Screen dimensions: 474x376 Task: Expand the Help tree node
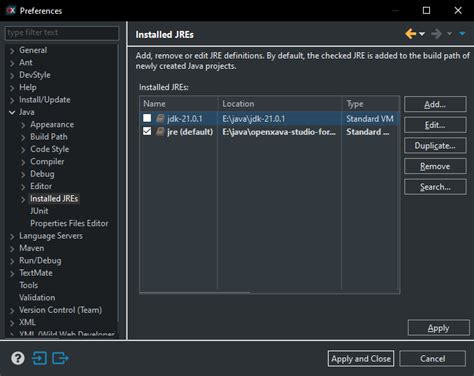click(12, 88)
